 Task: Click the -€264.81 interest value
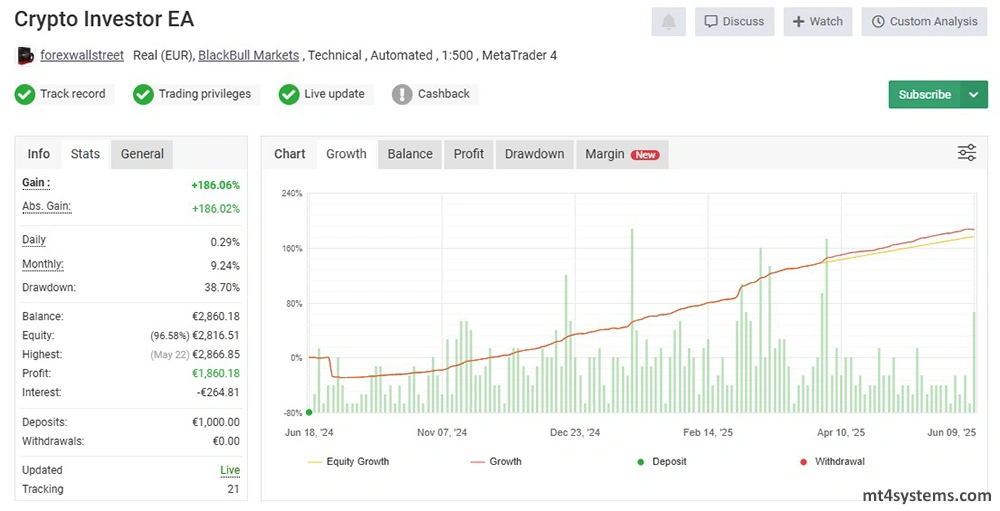[218, 392]
